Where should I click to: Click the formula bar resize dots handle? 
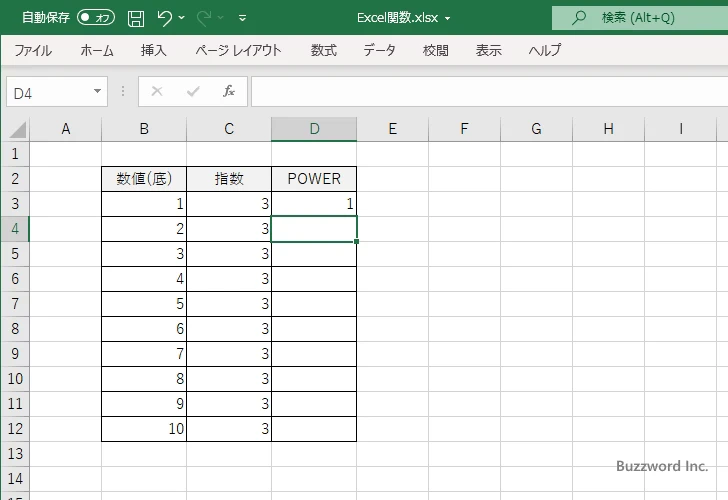point(123,91)
